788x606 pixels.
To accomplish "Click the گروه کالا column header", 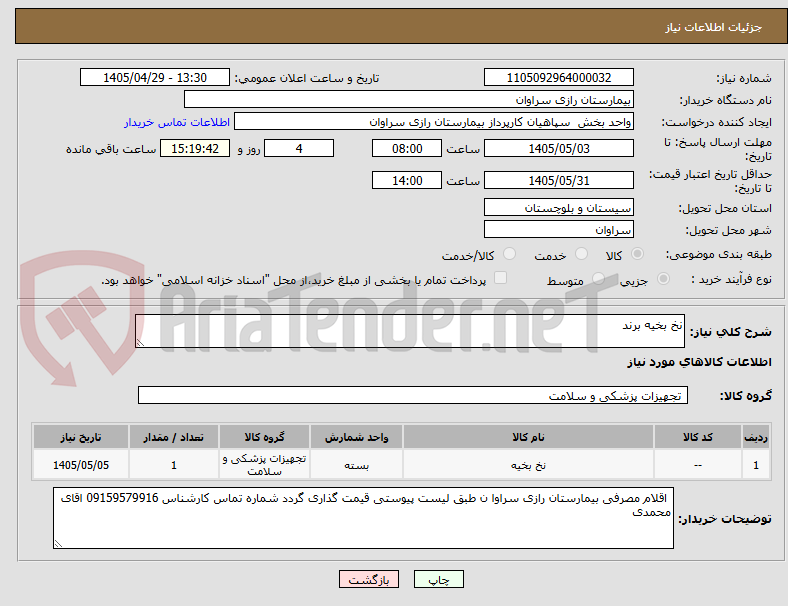I will [x=264, y=437].
